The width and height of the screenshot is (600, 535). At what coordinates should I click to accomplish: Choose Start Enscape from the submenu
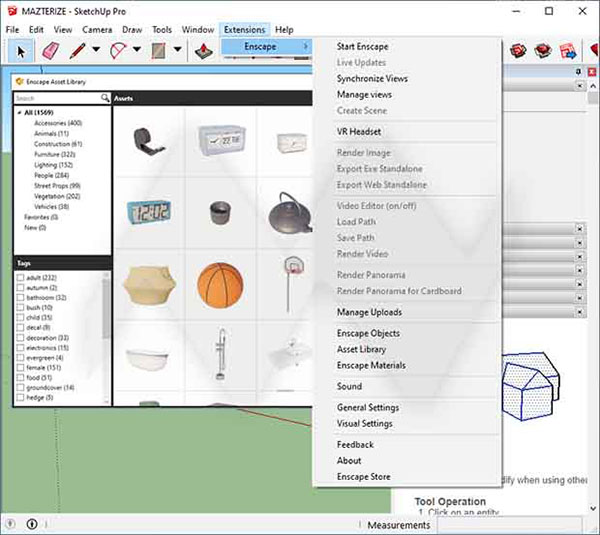click(362, 46)
